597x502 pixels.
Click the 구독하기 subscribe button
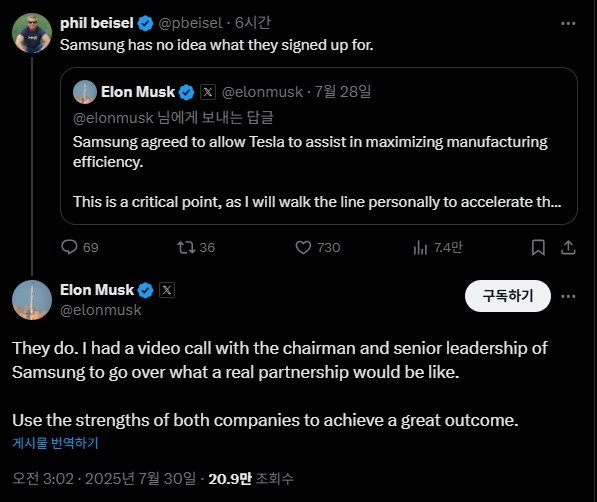(x=508, y=296)
